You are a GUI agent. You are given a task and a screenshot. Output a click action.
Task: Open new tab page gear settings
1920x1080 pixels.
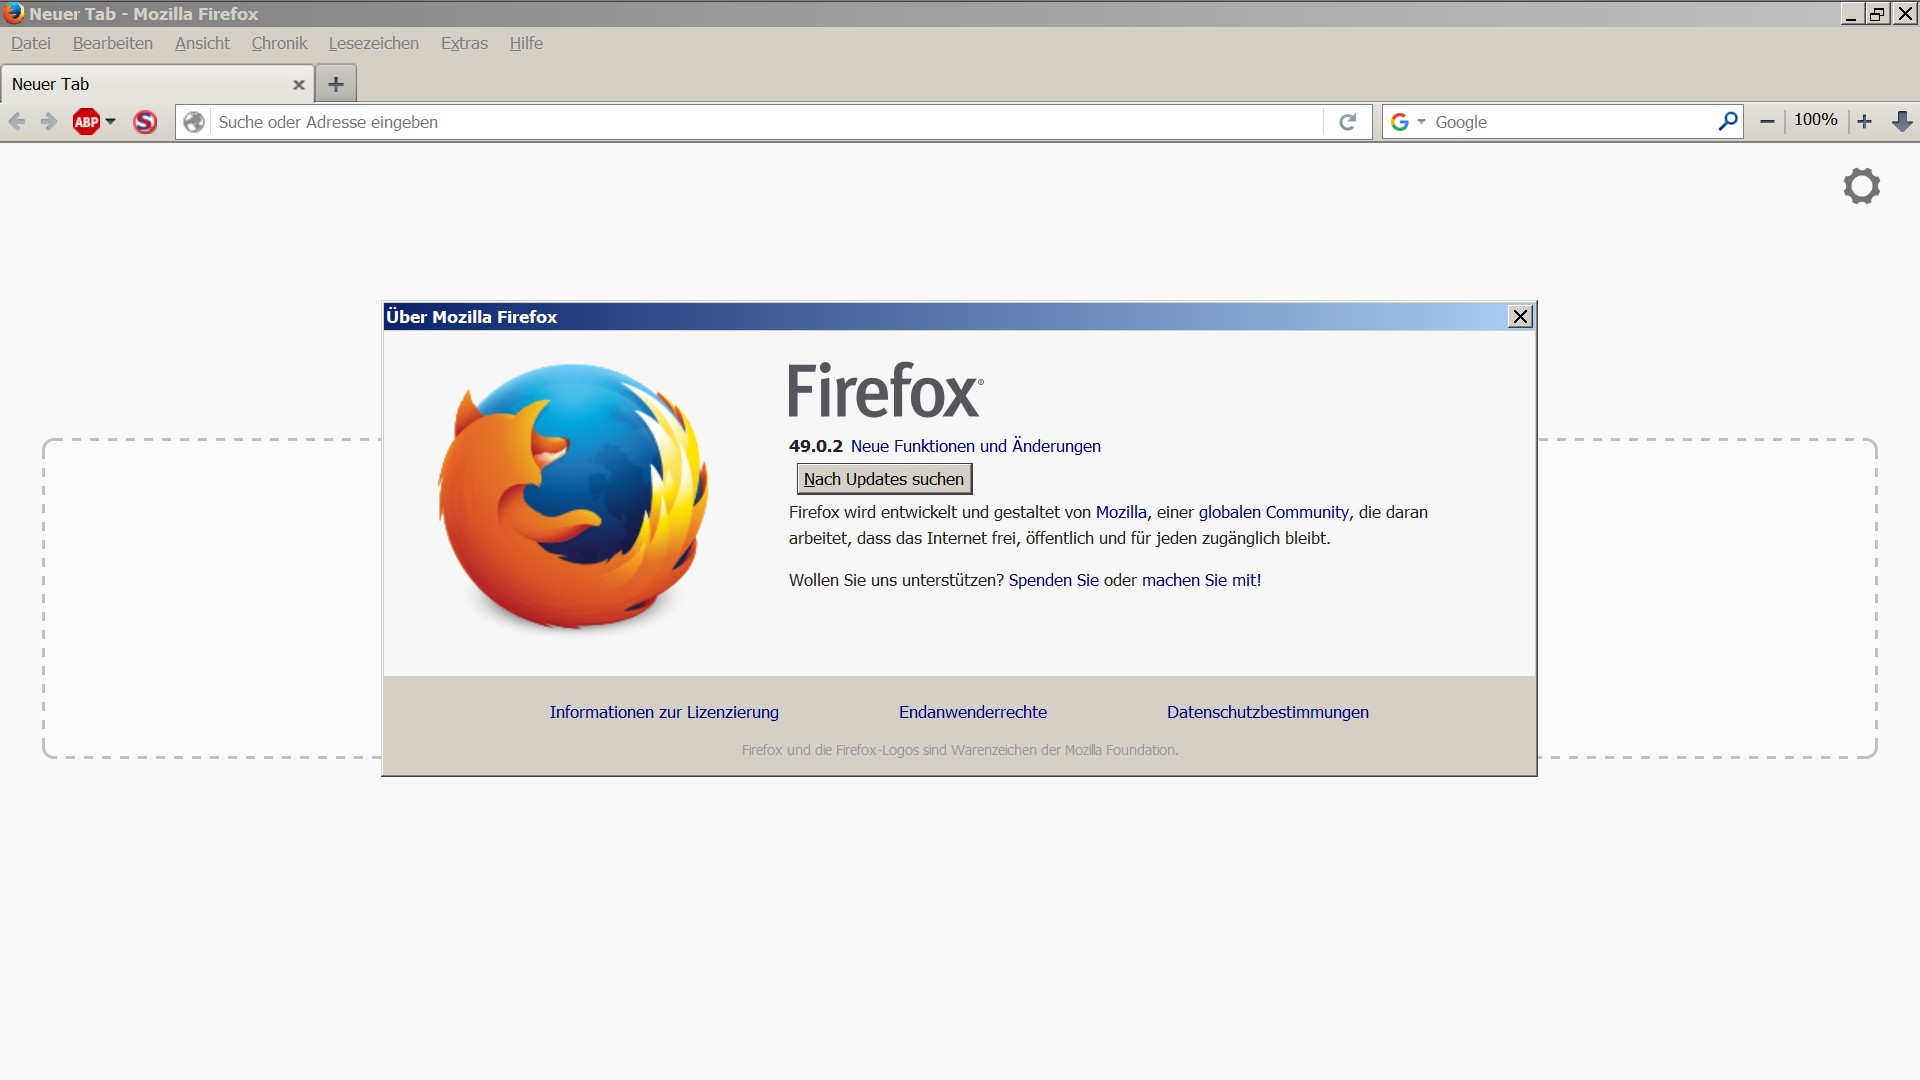pyautogui.click(x=1861, y=186)
